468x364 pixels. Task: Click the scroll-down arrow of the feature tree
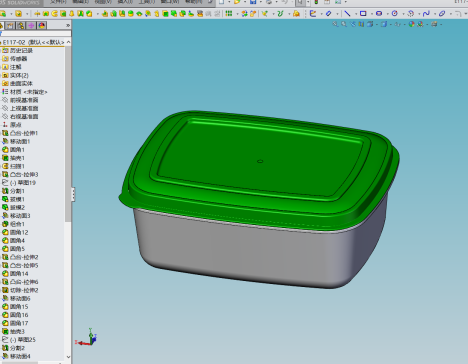click(68, 357)
